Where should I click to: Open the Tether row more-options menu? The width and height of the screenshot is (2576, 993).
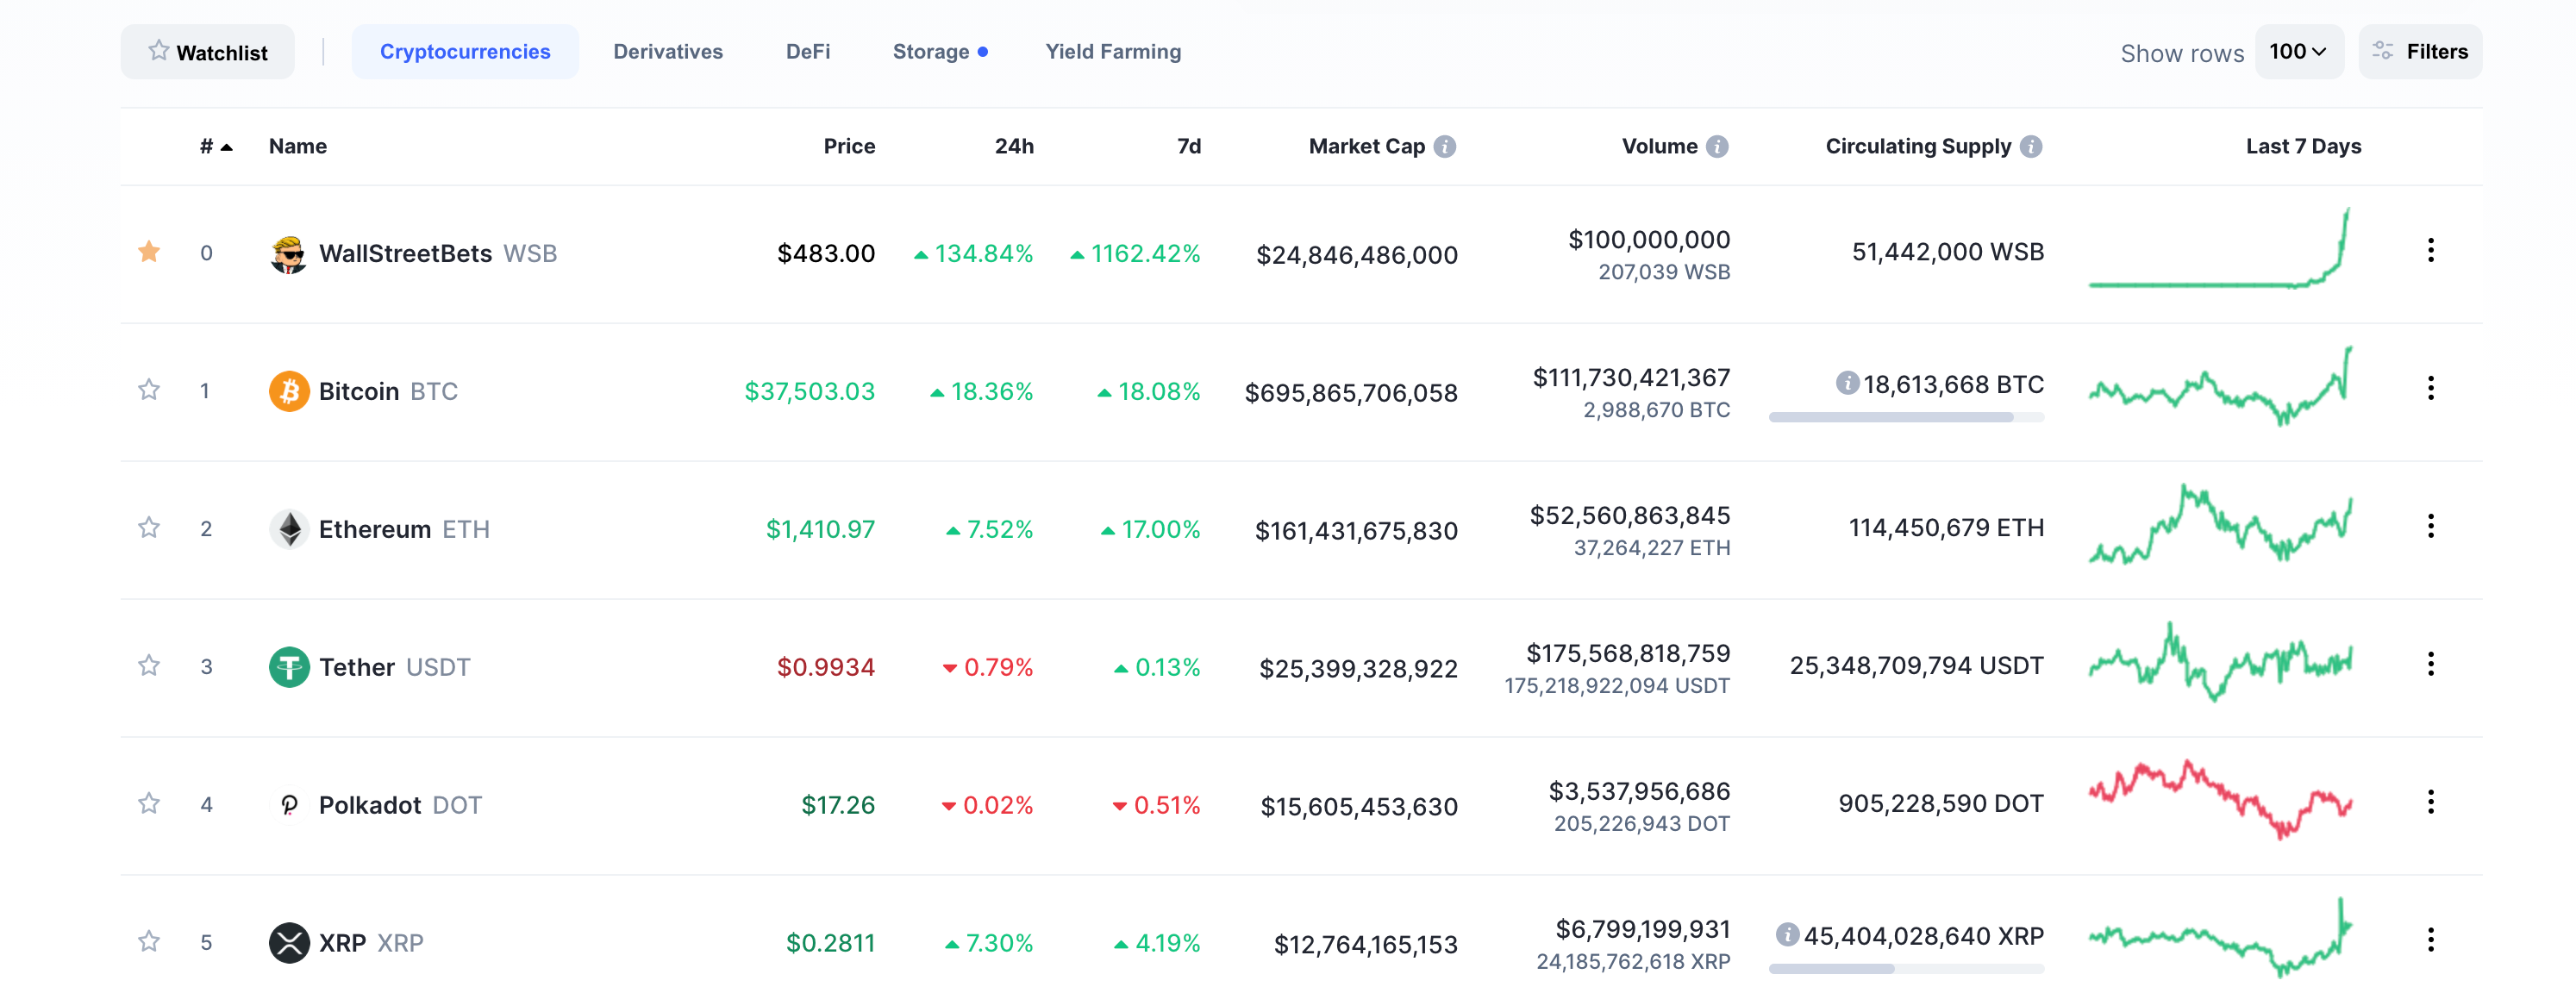(2431, 665)
